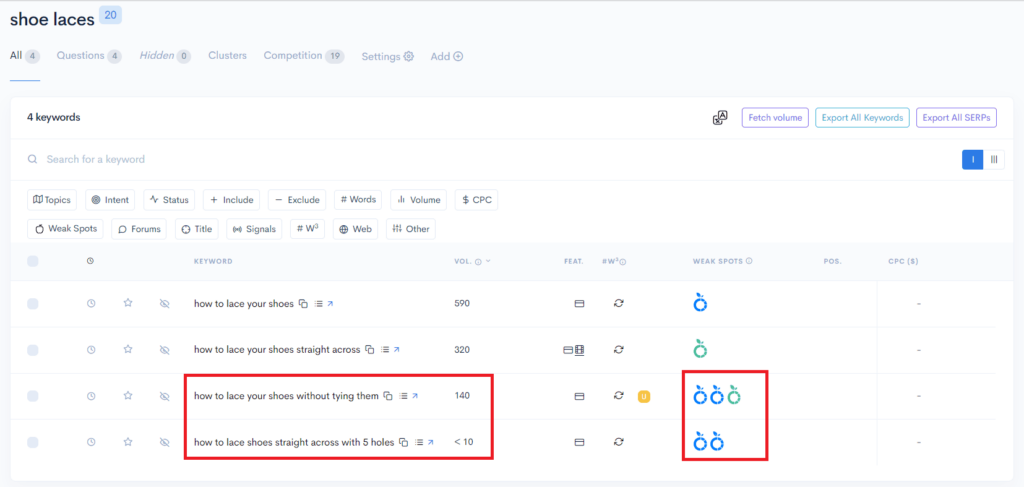Screen dimensions: 1024x487
Task: Open 'how to lace your shoes' in new tab
Action: pyautogui.click(x=330, y=304)
